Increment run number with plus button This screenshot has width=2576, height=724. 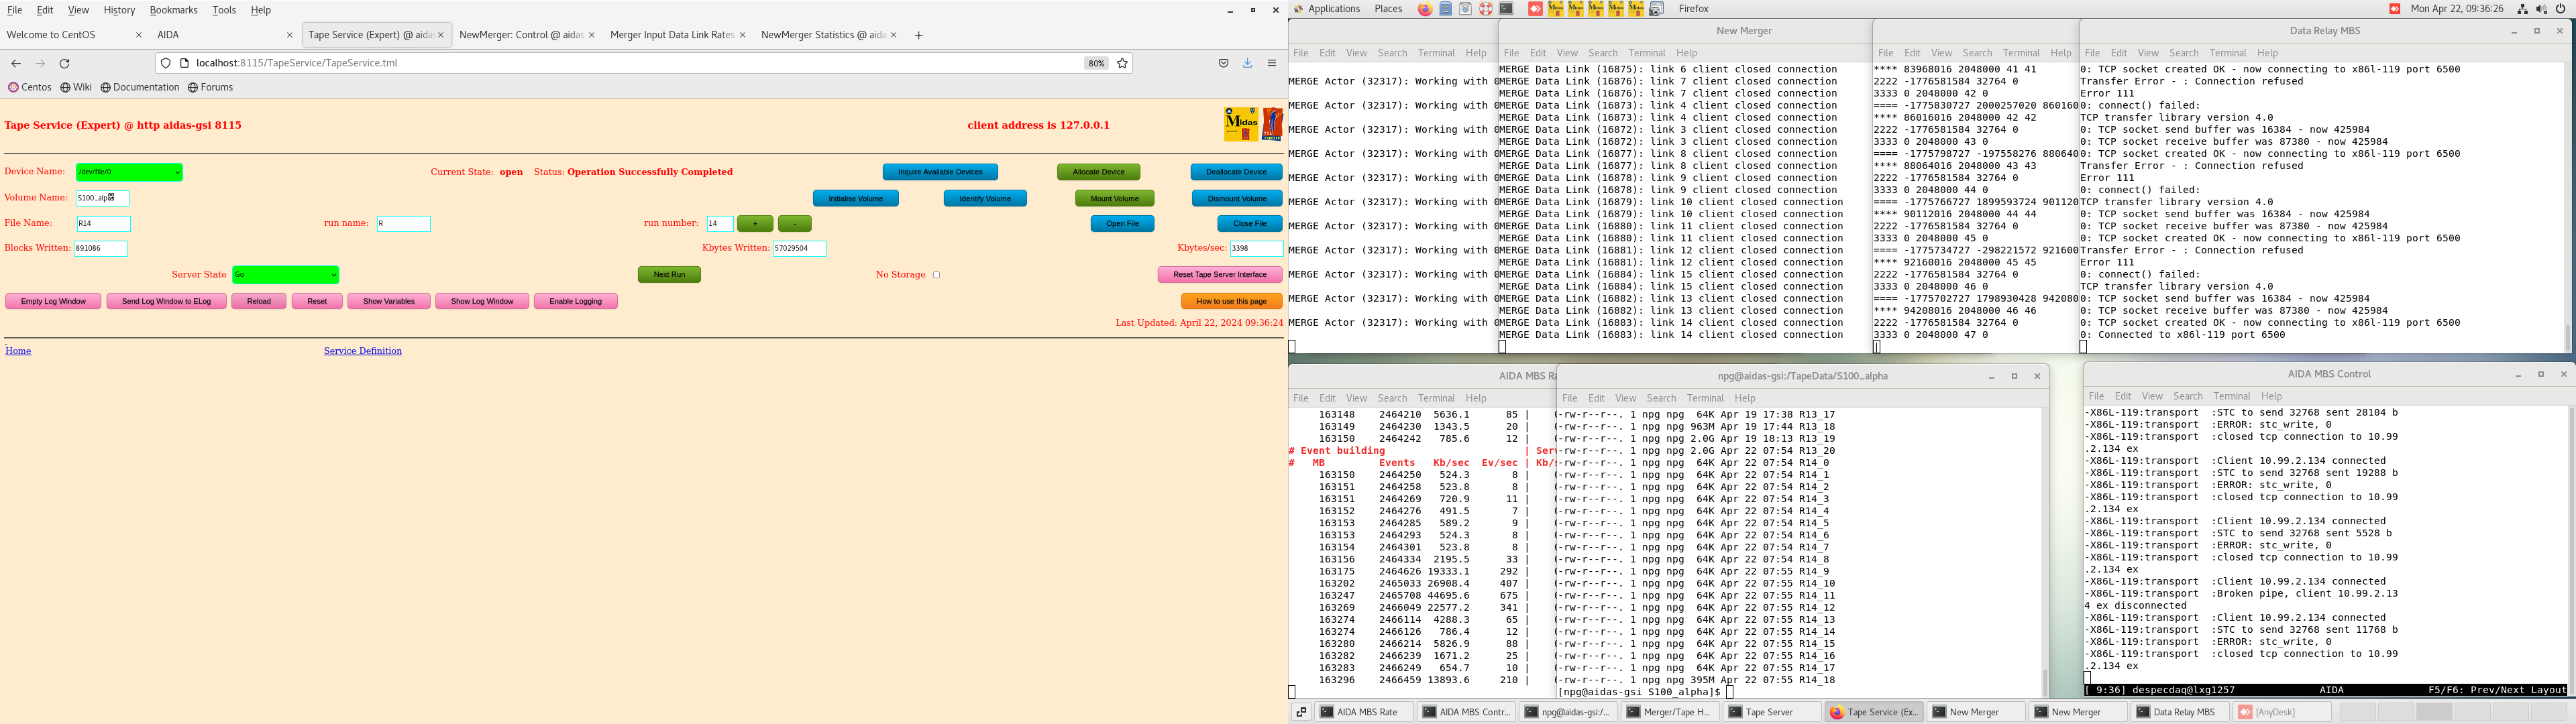click(755, 224)
